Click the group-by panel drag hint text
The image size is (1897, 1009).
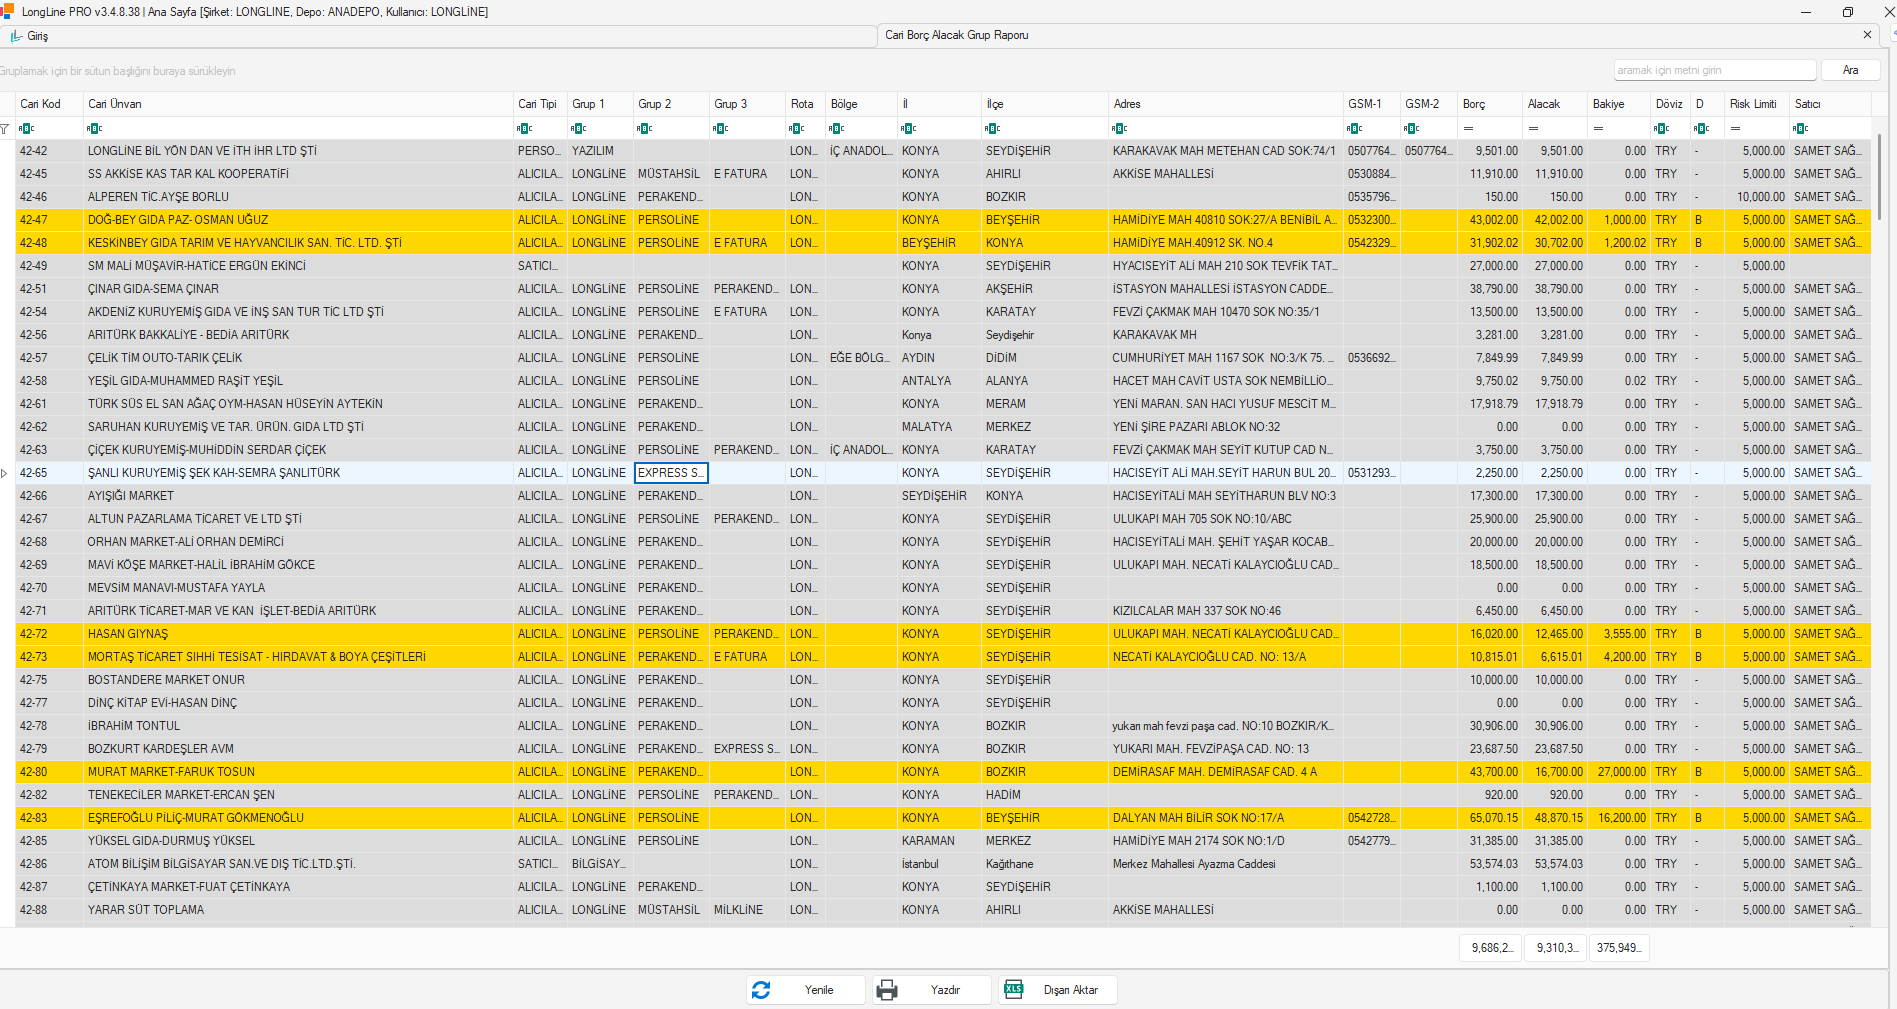tap(118, 71)
